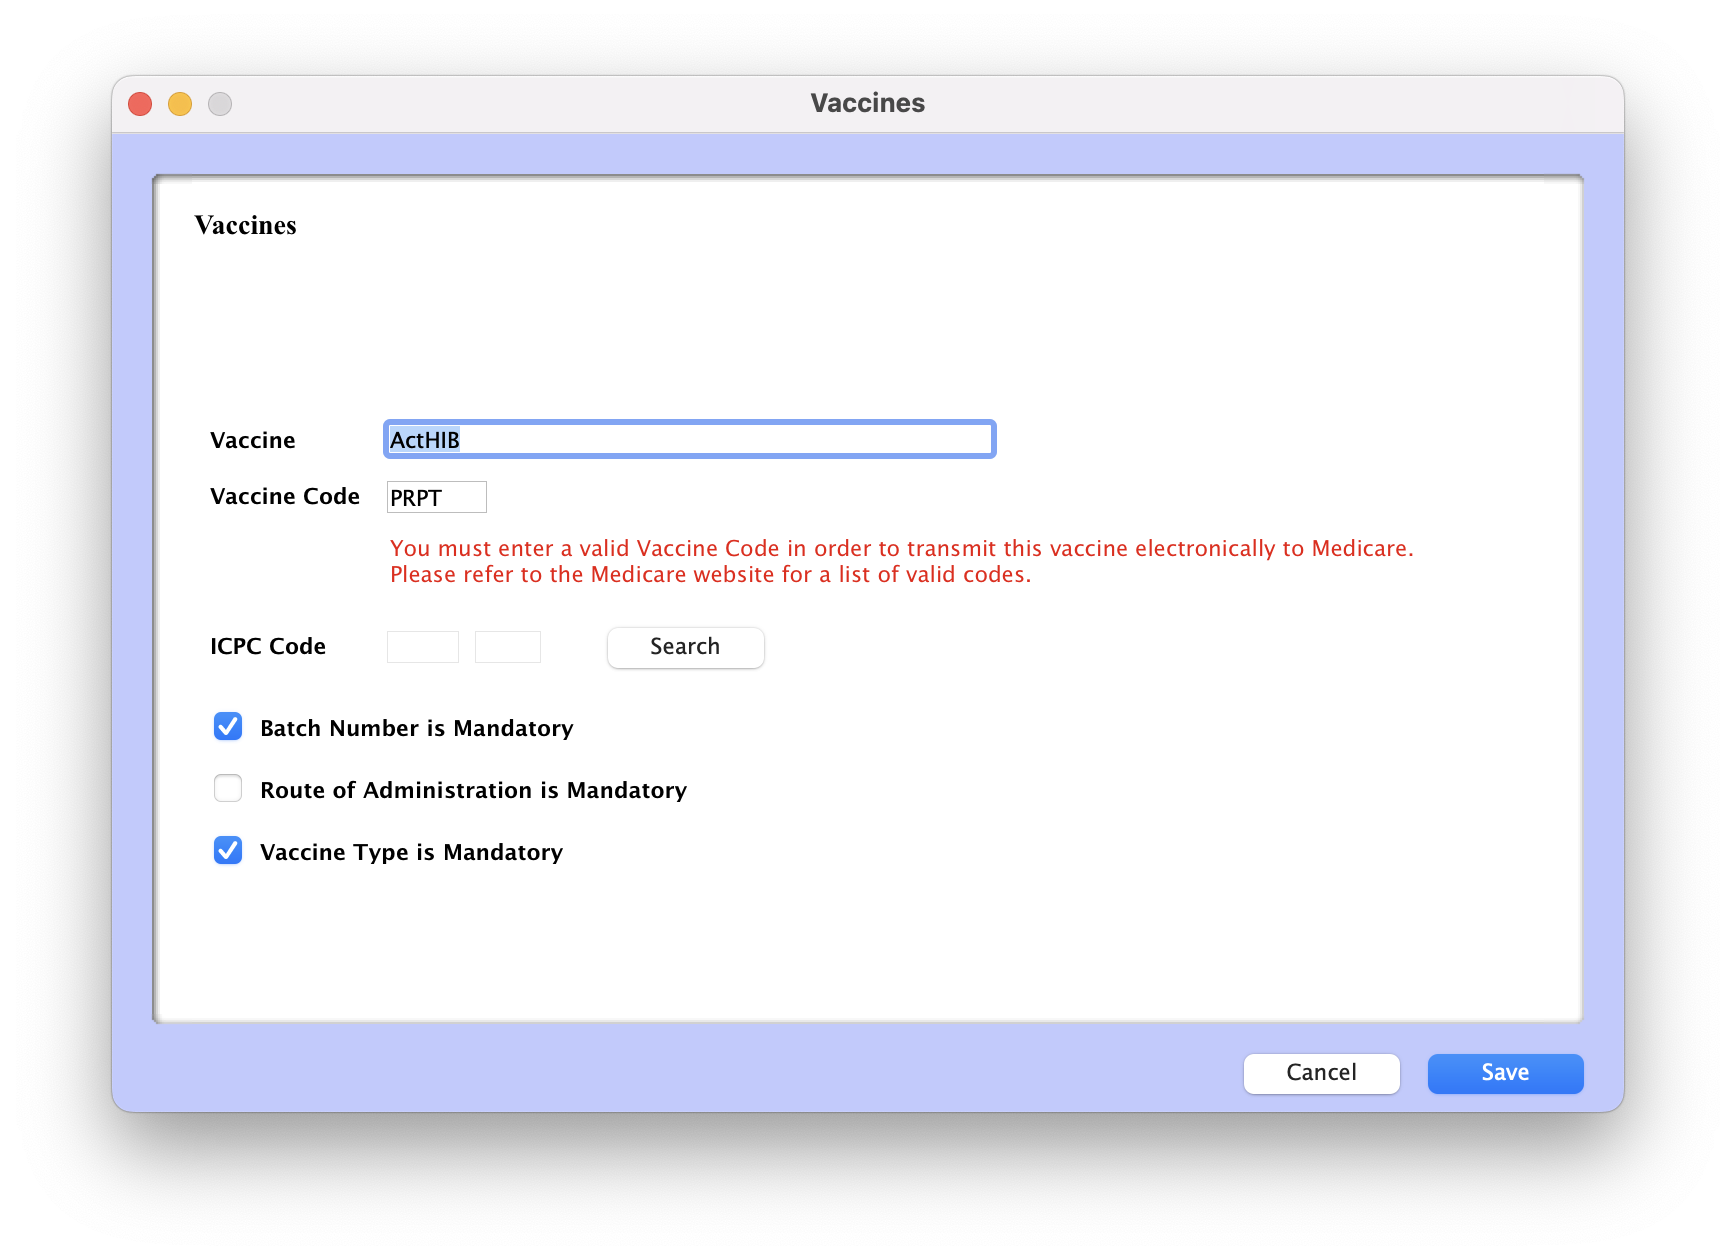Screen dimensions: 1736x1260
Task: Click the ICPC Code field label
Action: click(267, 647)
